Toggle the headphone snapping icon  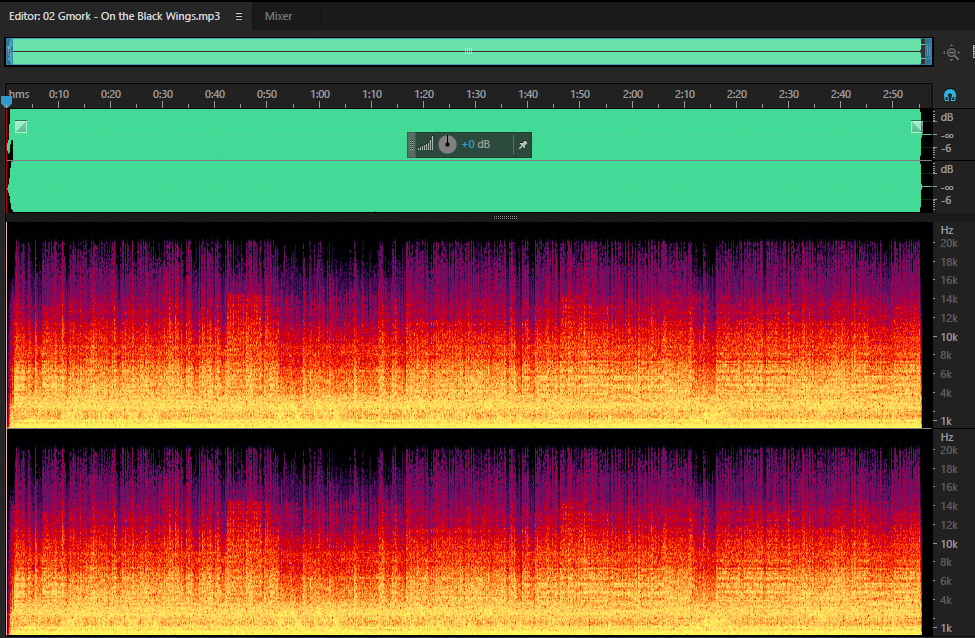[950, 95]
